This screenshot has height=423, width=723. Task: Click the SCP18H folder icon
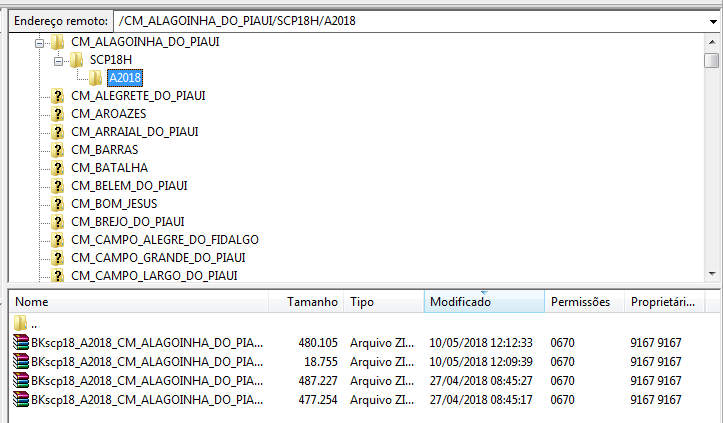77,60
